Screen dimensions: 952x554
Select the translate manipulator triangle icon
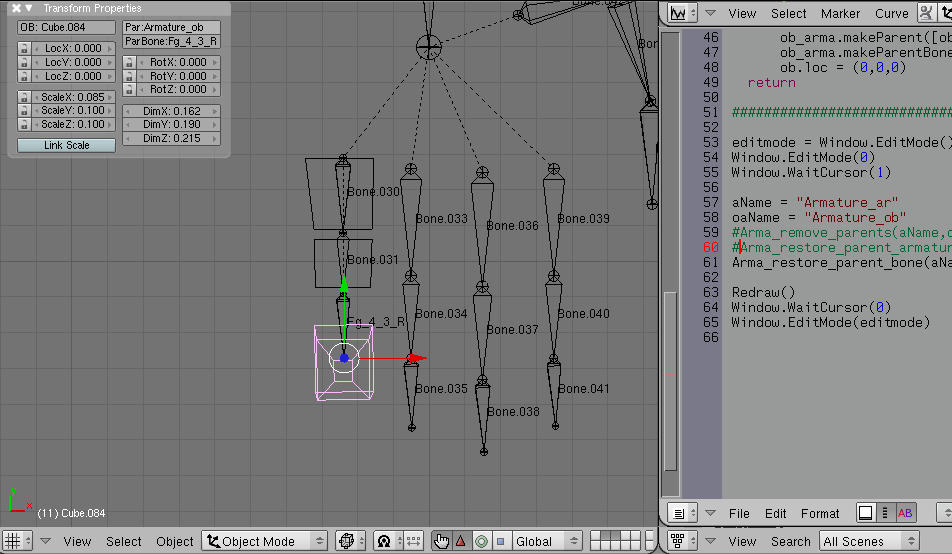(461, 541)
